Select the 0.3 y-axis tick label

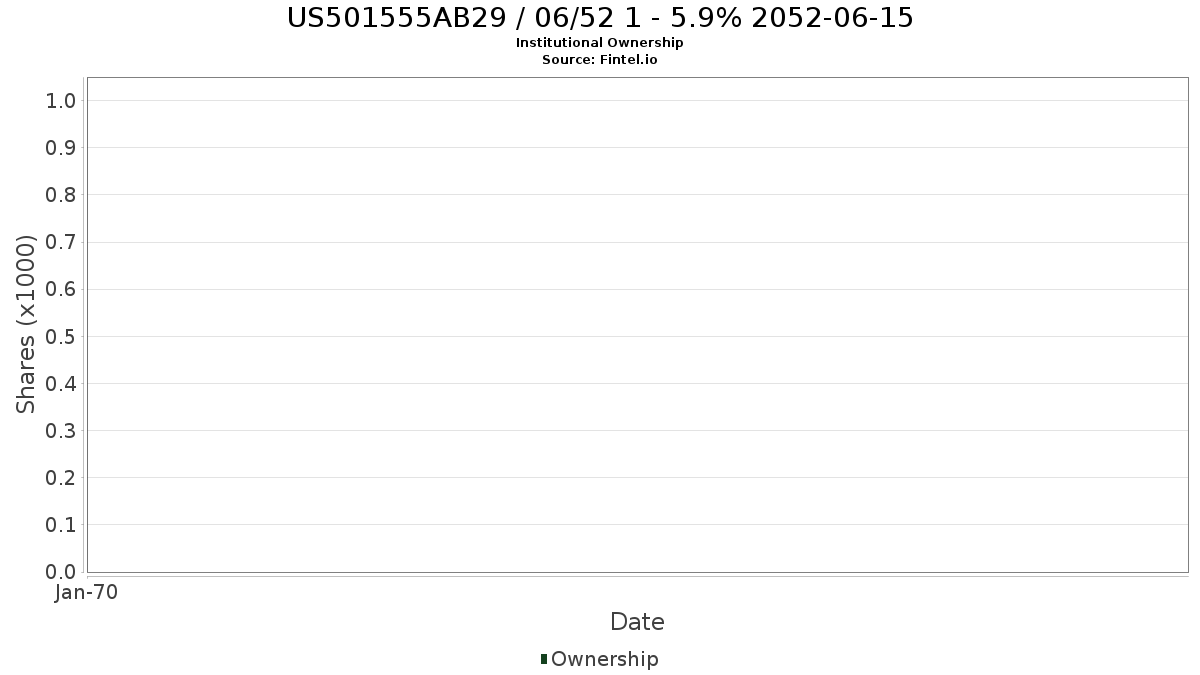(61, 431)
